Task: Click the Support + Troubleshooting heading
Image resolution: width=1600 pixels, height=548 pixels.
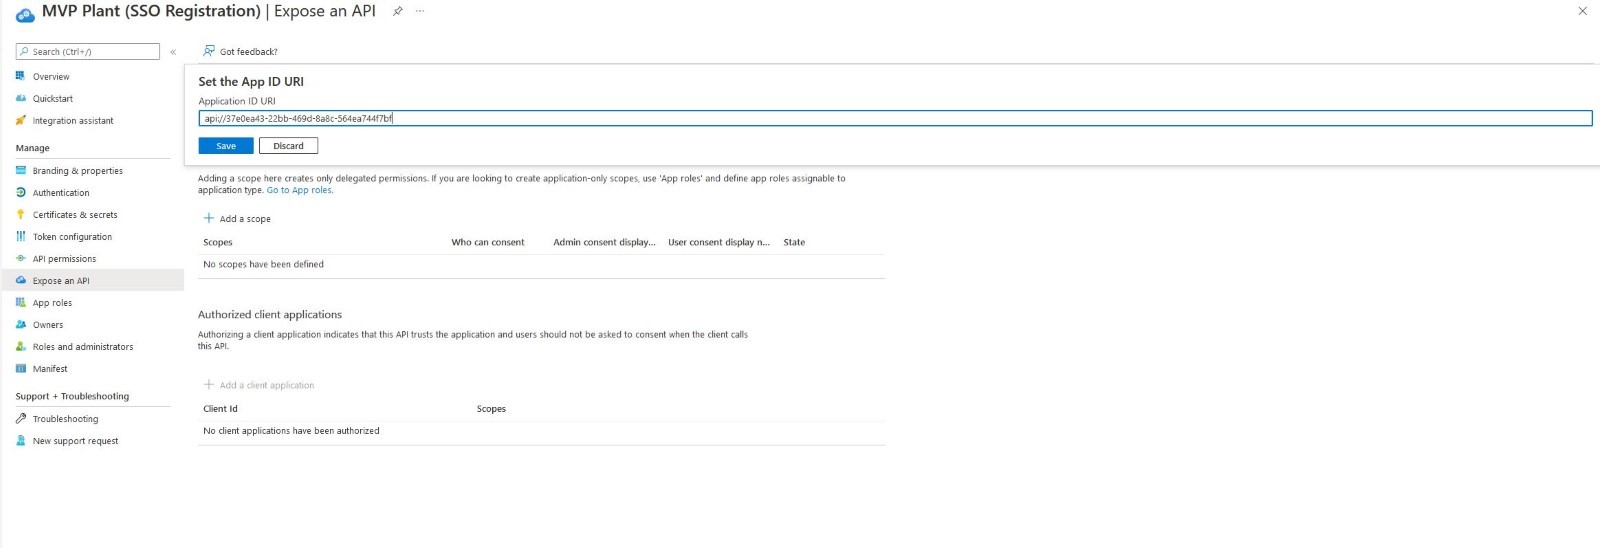Action: tap(72, 397)
